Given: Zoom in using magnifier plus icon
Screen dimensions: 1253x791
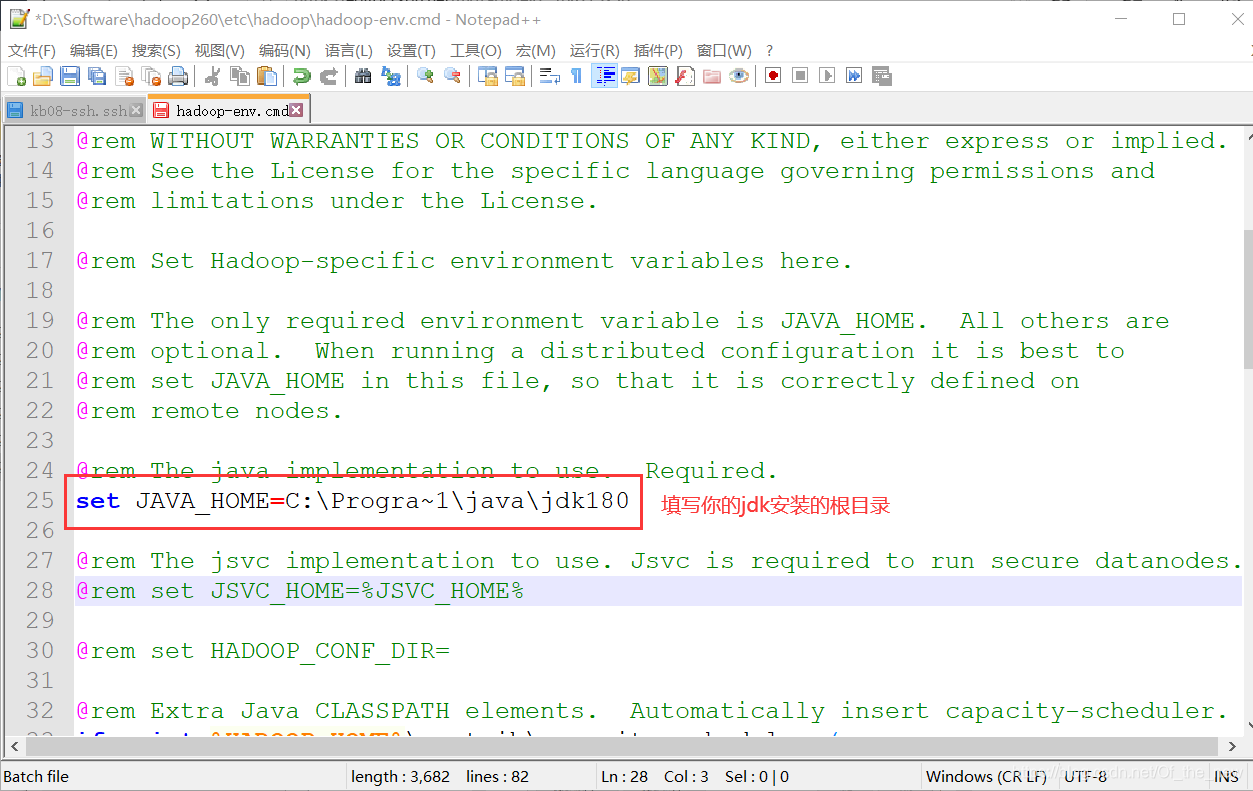Looking at the screenshot, I should point(425,76).
